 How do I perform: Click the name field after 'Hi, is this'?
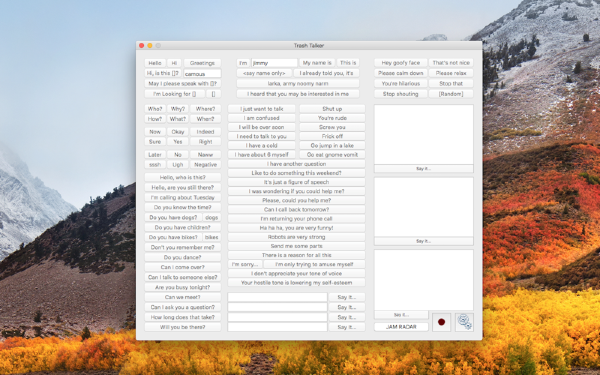(202, 73)
